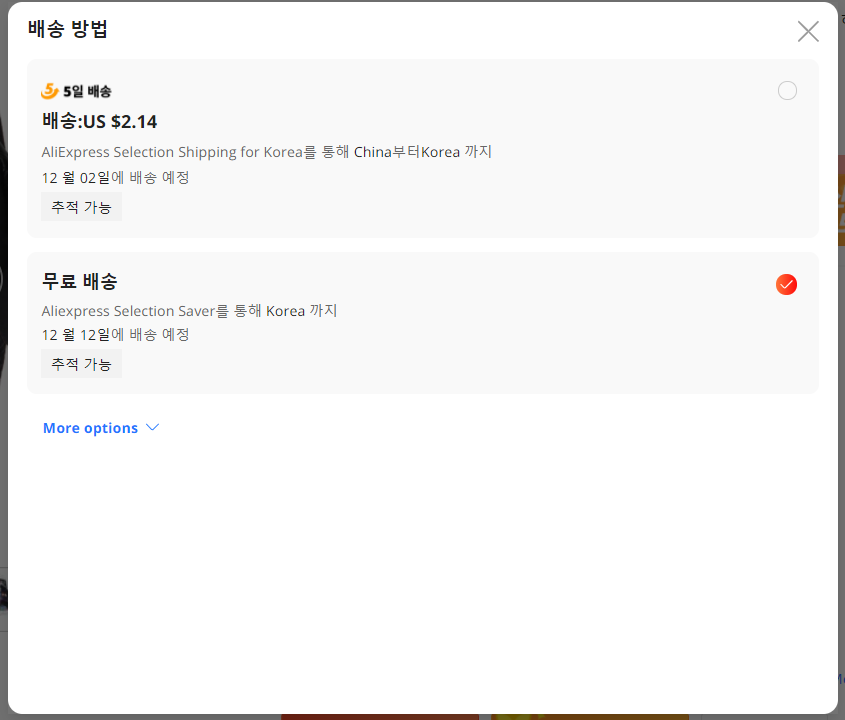Image resolution: width=845 pixels, height=720 pixels.
Task: Click Aliexpress Selection Saver description text
Action: (x=190, y=311)
